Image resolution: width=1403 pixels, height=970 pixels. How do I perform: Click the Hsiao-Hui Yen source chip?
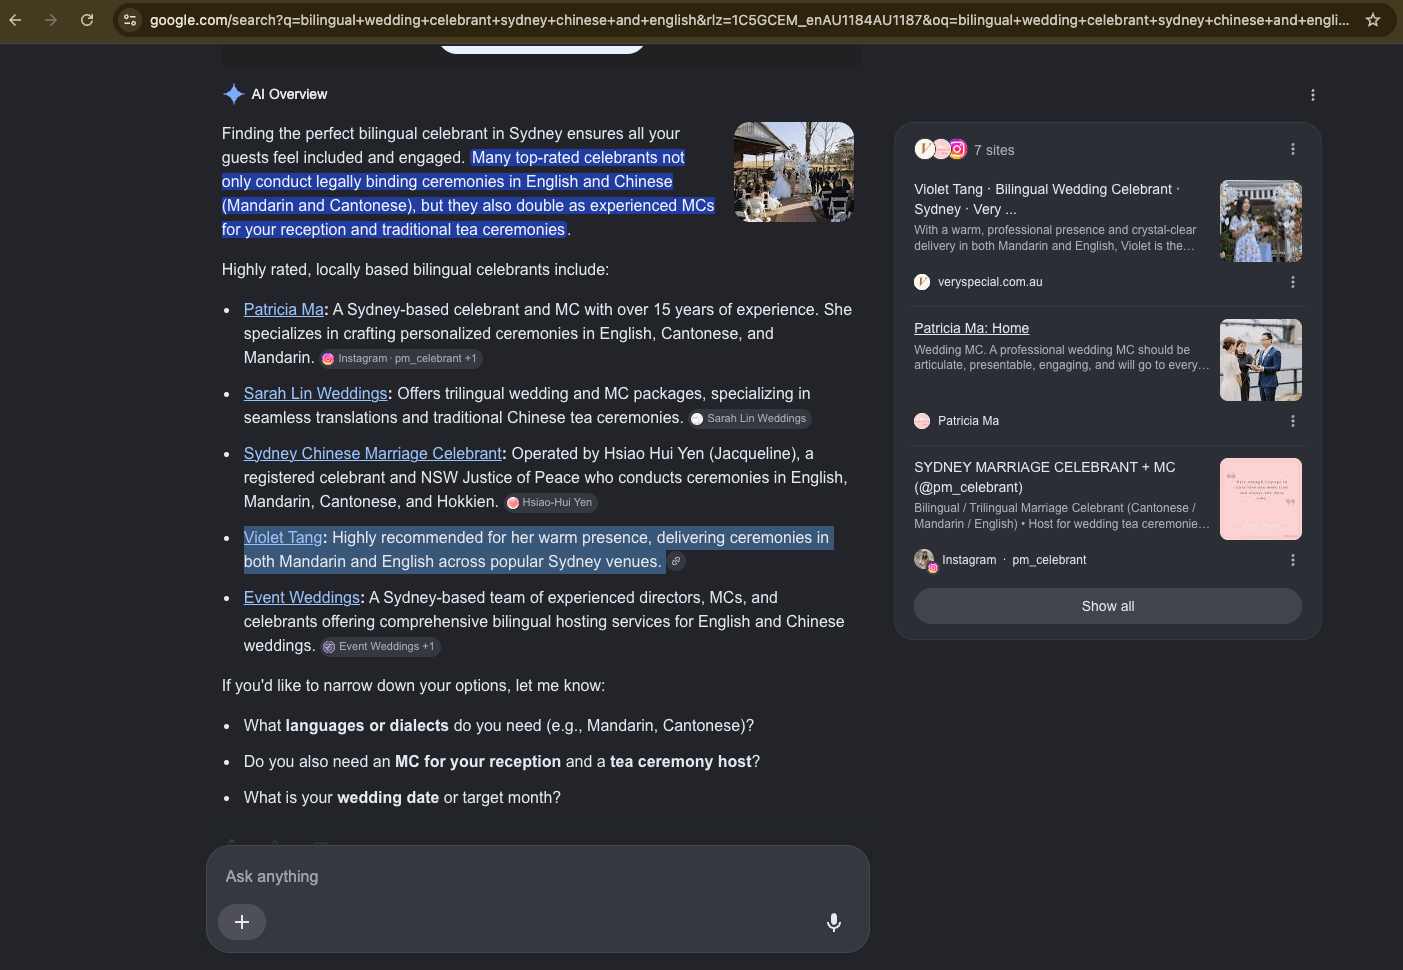[550, 502]
